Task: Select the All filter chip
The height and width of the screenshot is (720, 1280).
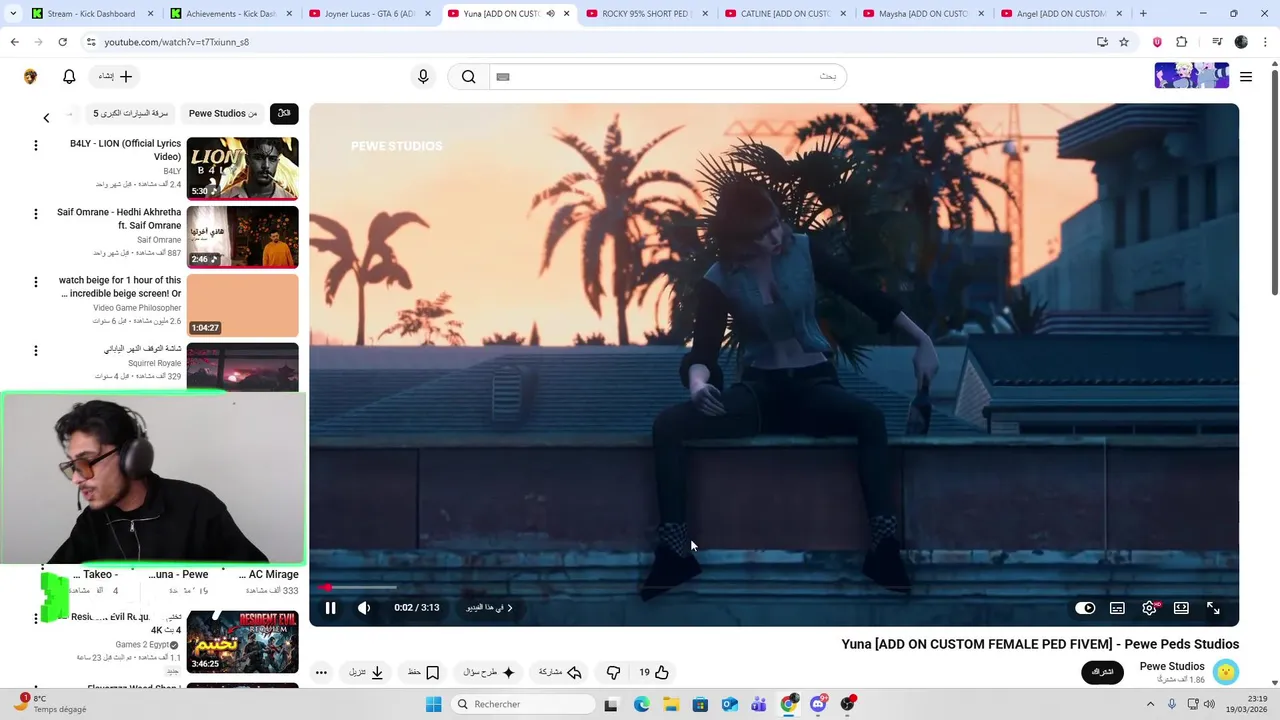Action: click(284, 113)
